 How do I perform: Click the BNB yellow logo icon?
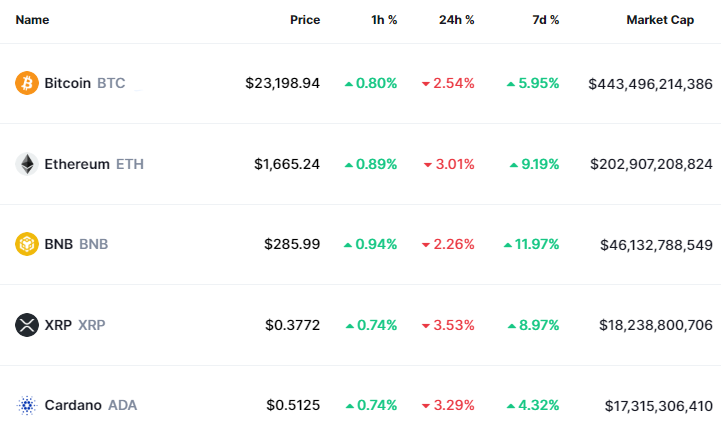tap(27, 244)
